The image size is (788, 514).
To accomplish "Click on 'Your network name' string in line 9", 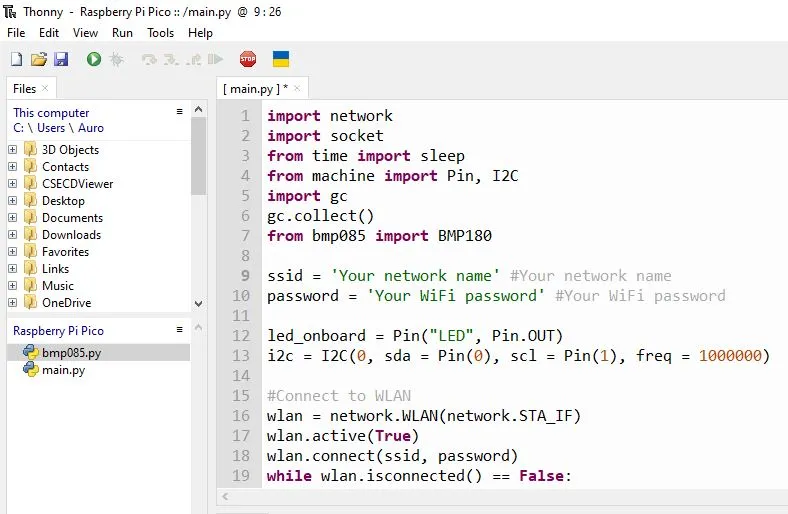I will click(x=415, y=275).
